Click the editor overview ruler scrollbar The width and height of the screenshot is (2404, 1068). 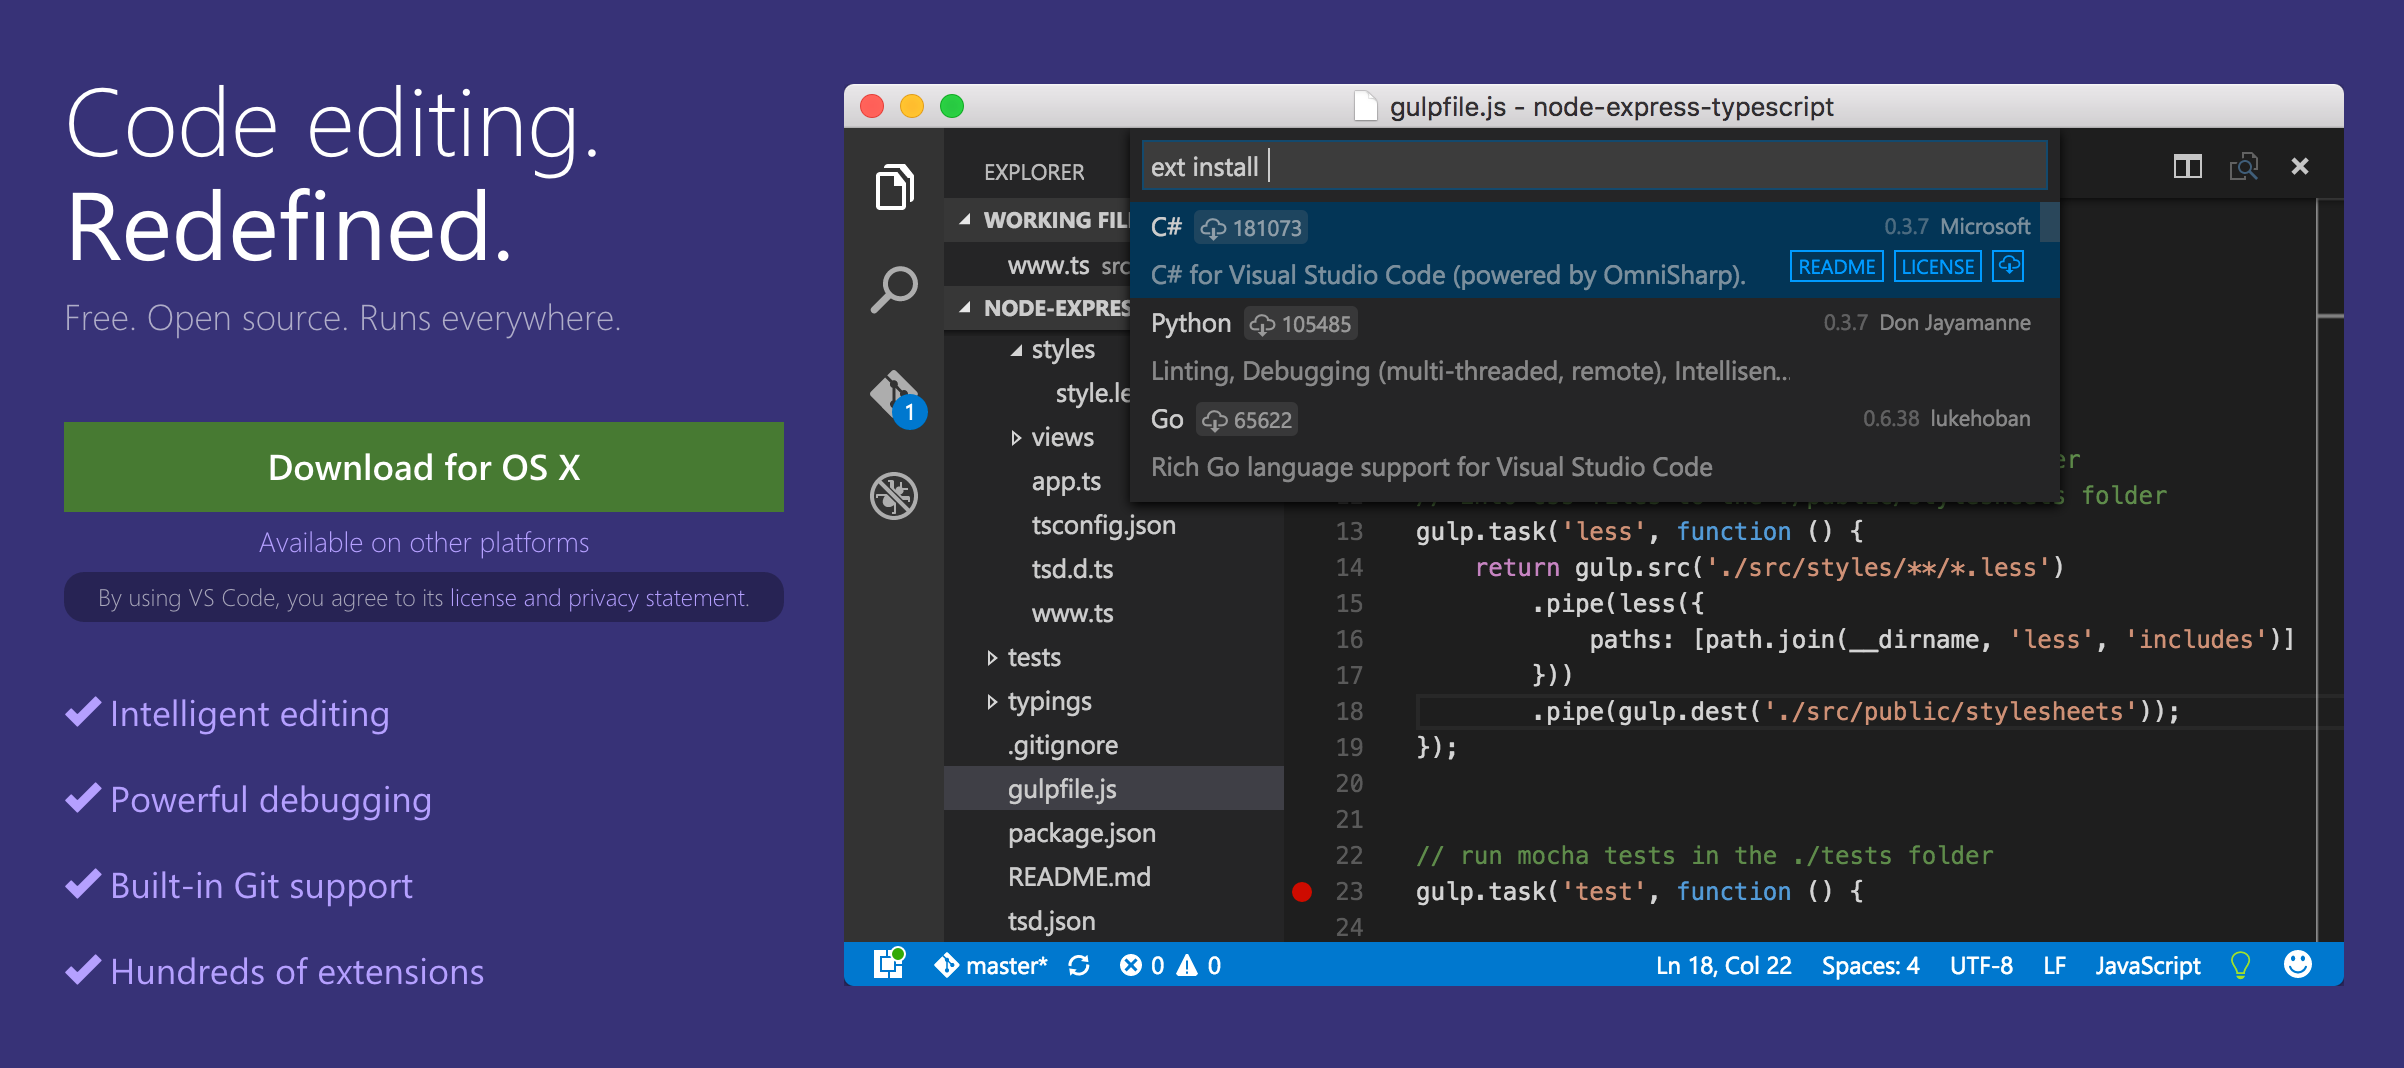click(2330, 570)
